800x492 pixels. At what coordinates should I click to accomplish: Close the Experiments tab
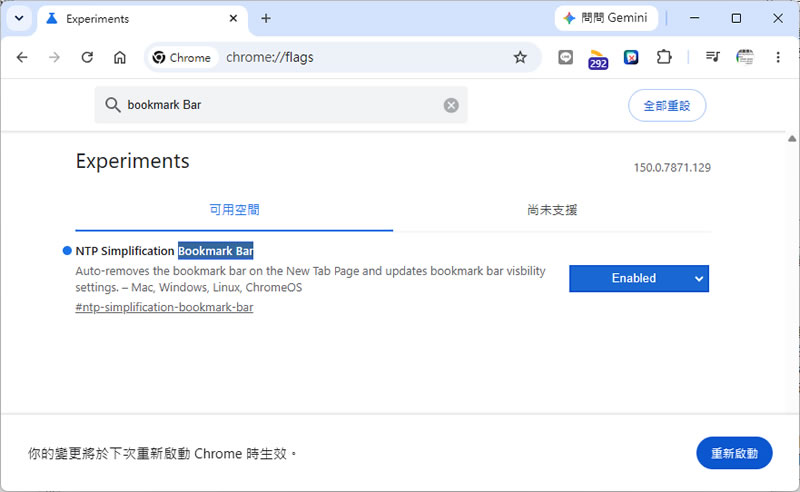233,18
